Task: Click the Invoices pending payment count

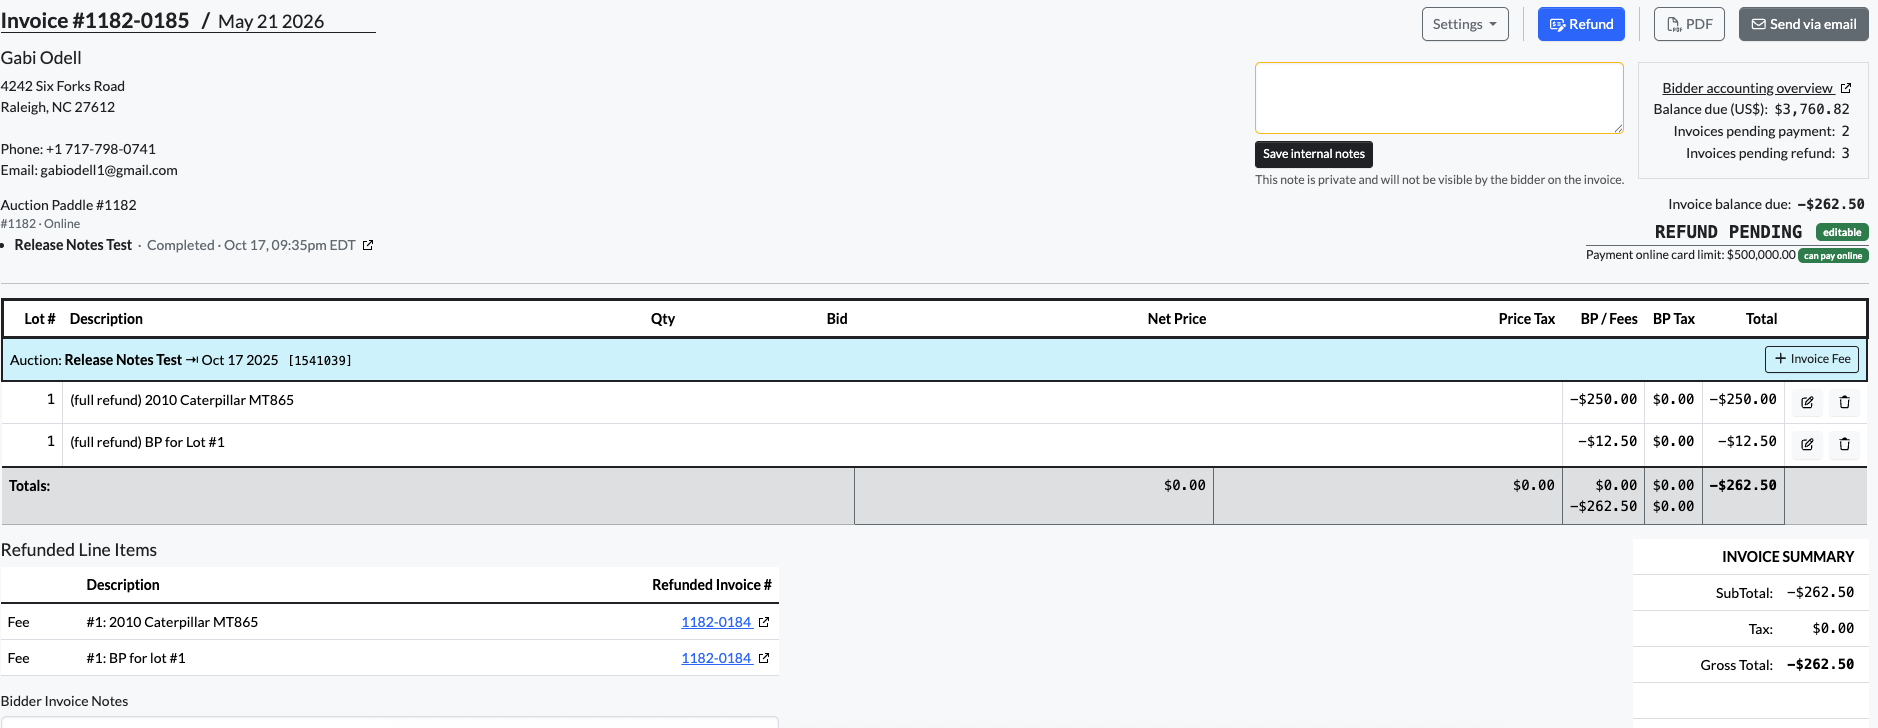Action: tap(1845, 131)
